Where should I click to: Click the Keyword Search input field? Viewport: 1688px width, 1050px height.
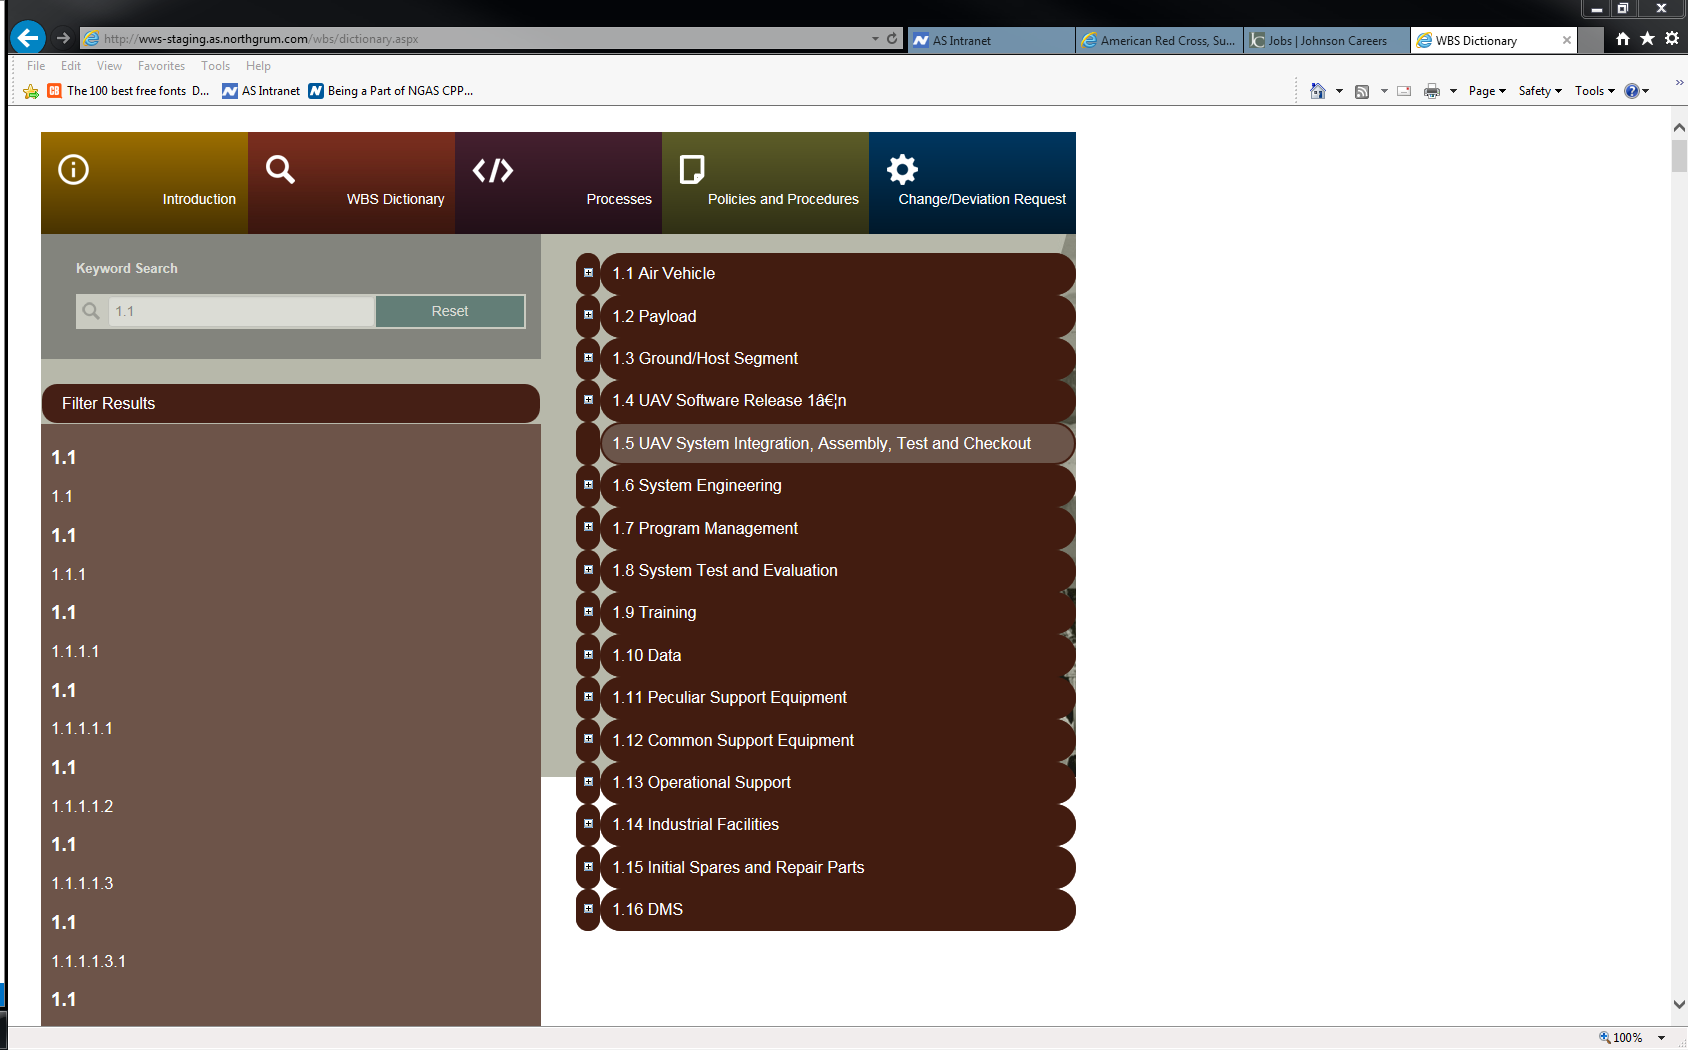[x=240, y=311]
